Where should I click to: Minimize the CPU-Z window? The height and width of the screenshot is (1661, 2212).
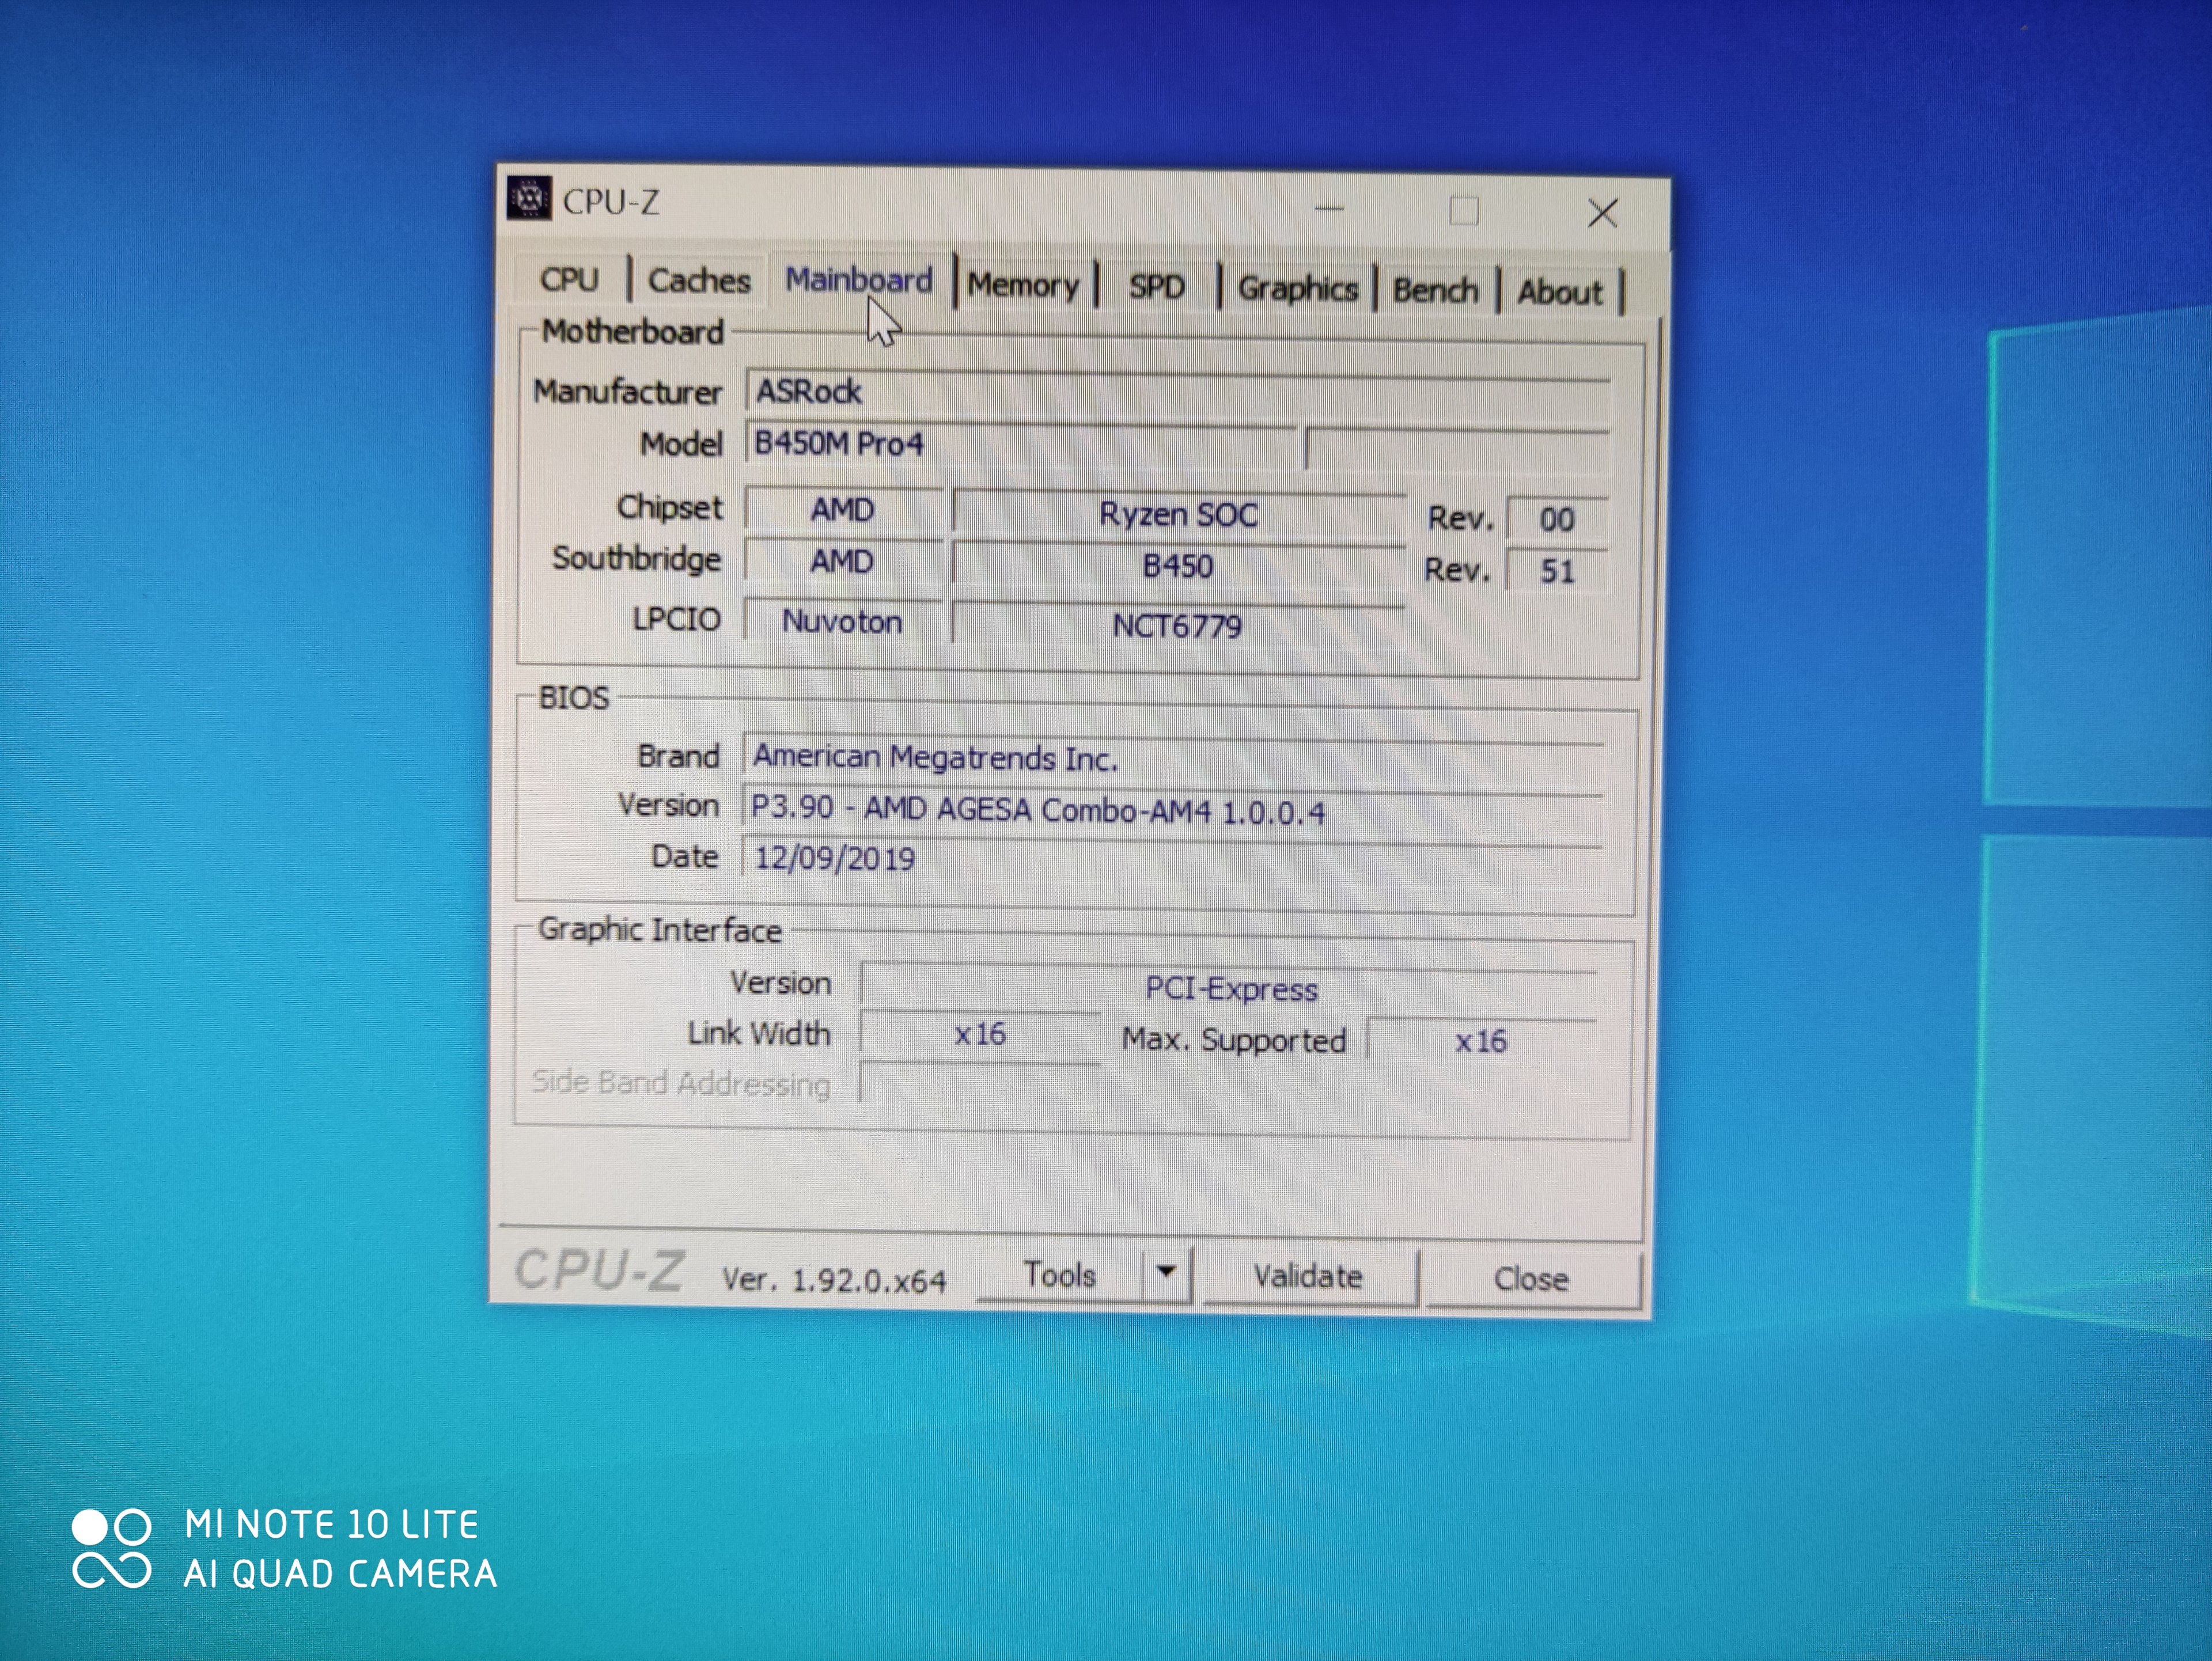point(1329,209)
